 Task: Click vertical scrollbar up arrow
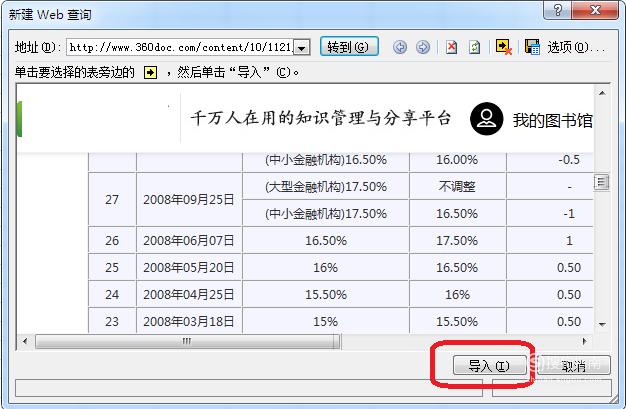(x=602, y=93)
